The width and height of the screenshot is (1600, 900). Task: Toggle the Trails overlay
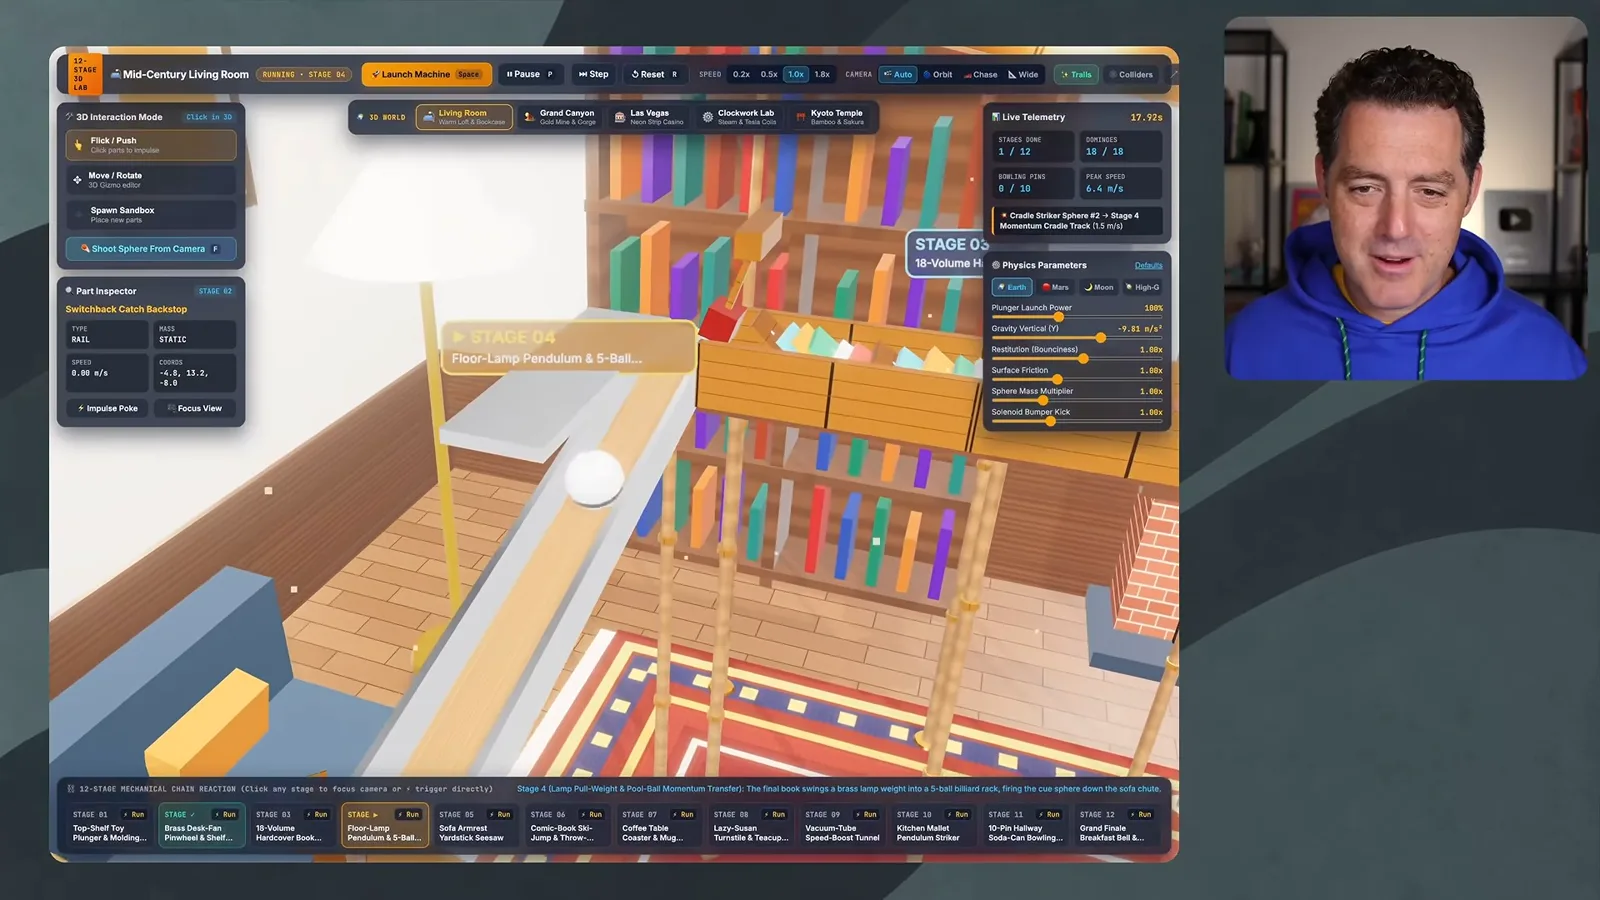click(x=1076, y=74)
